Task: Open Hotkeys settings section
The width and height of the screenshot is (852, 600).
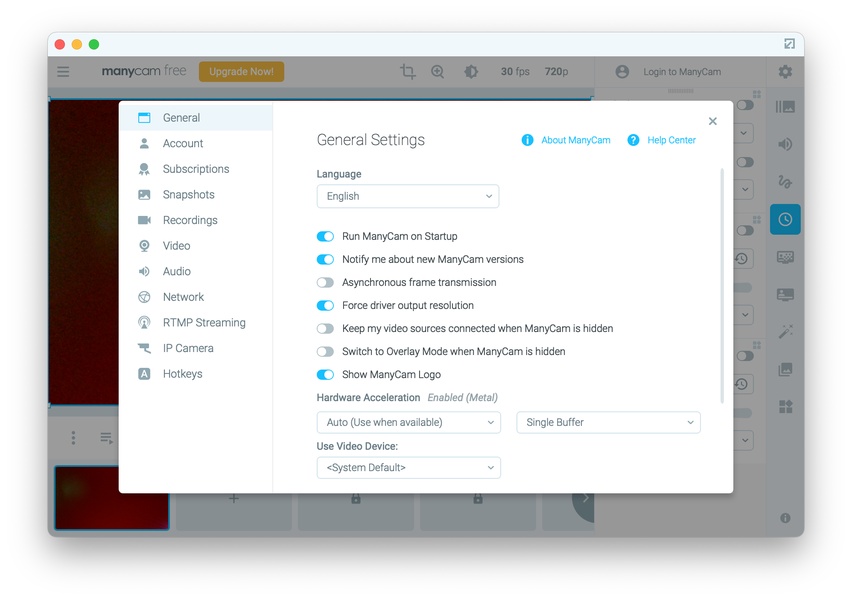Action: pyautogui.click(x=196, y=374)
